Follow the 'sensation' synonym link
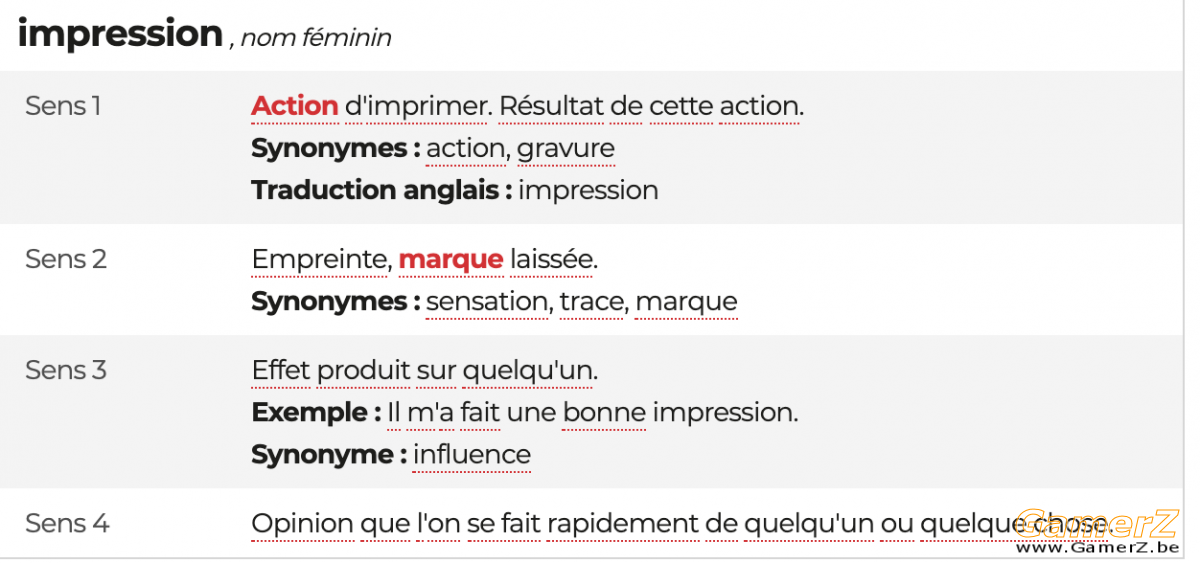The image size is (1200, 563). (487, 302)
